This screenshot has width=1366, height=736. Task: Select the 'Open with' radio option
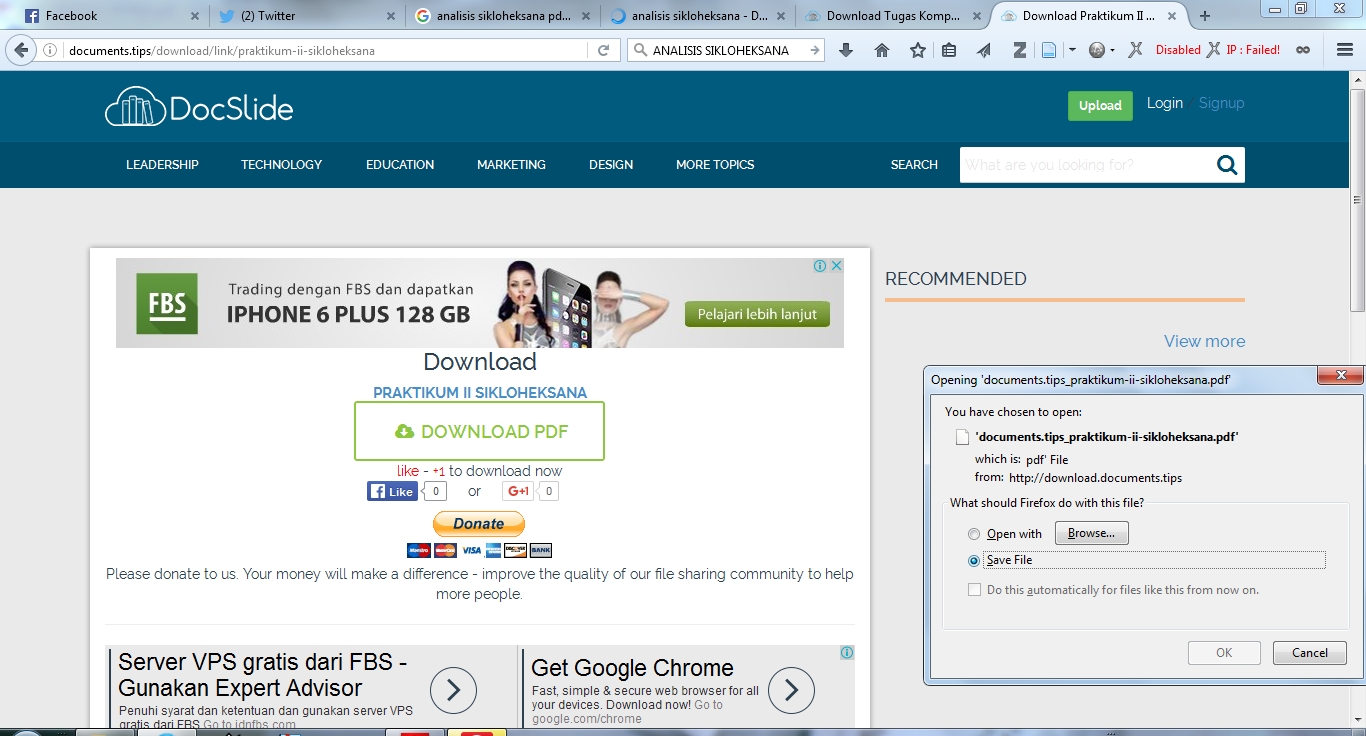[974, 534]
